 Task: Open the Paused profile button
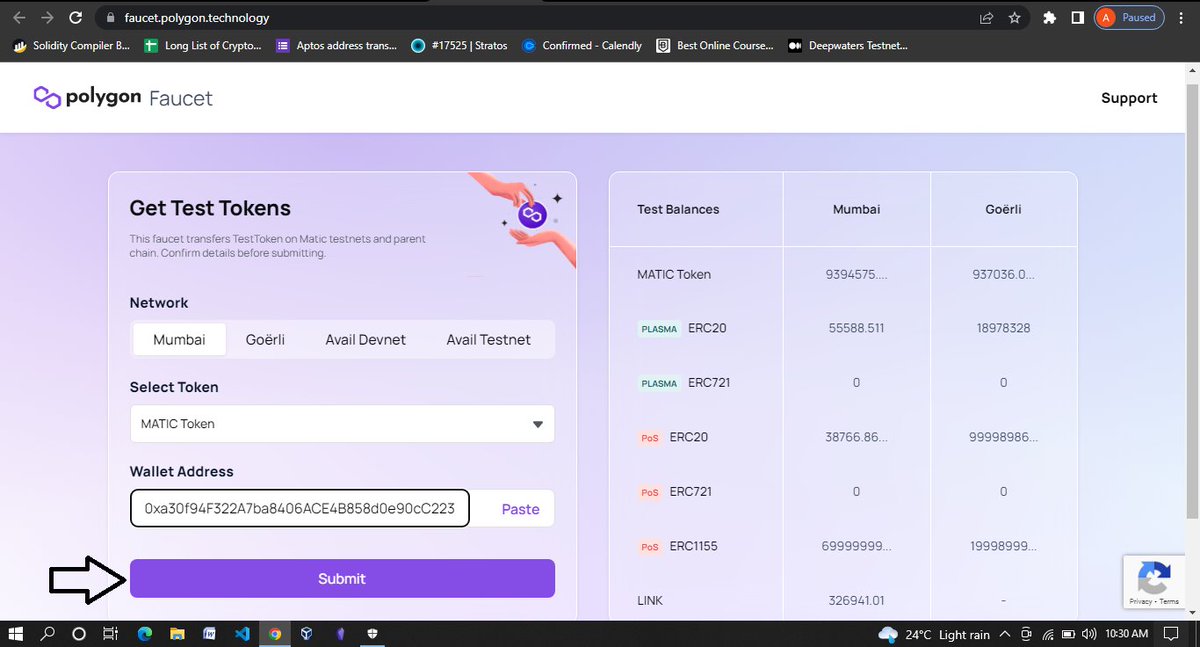point(1130,18)
